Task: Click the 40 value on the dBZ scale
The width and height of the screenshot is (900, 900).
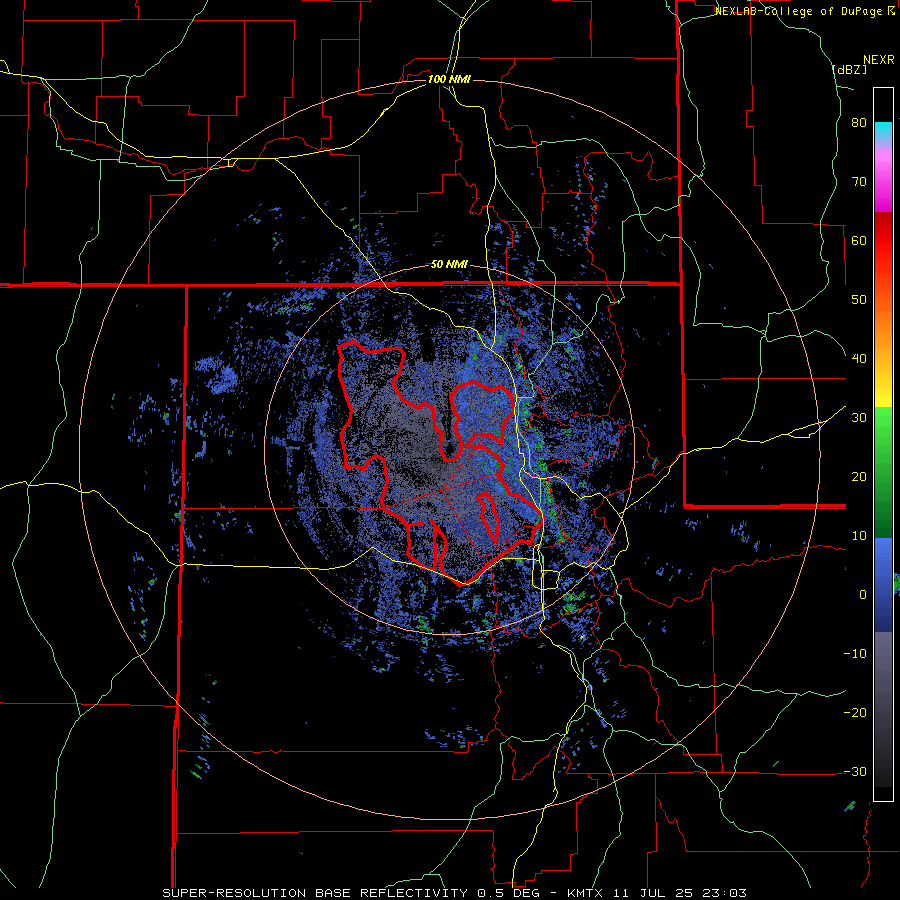Action: pos(859,359)
